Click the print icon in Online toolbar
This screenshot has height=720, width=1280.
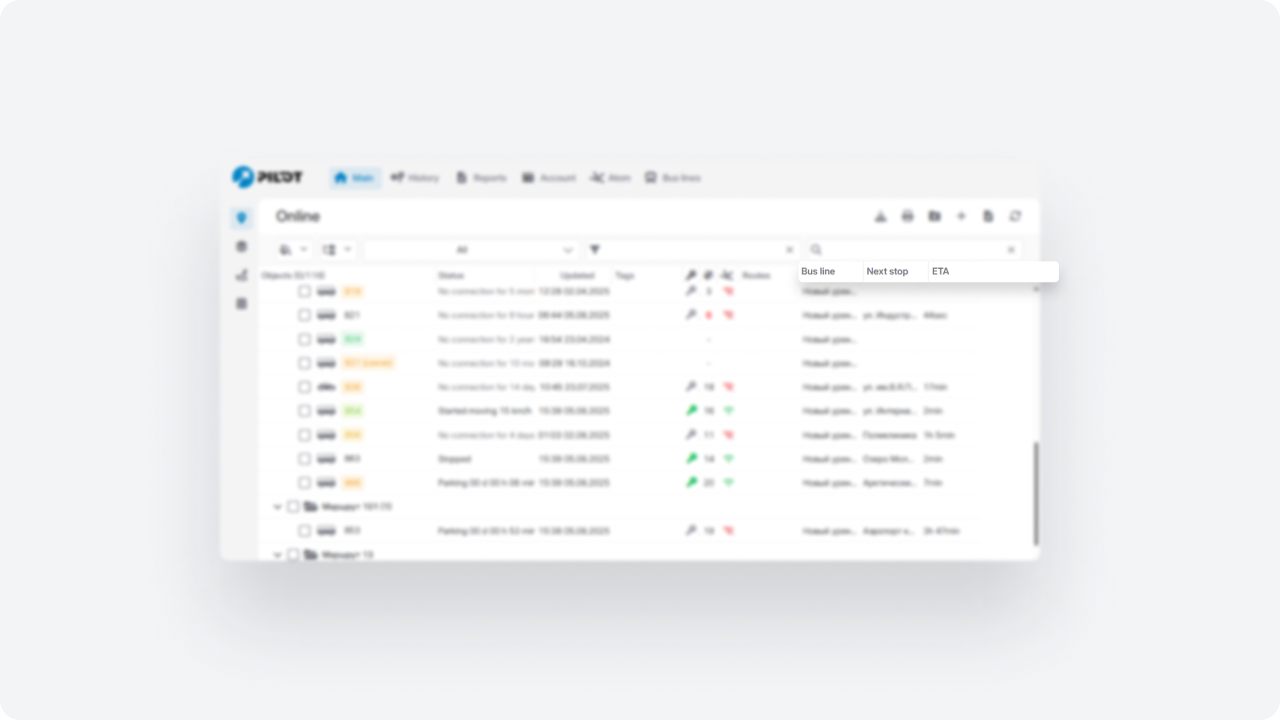click(908, 216)
